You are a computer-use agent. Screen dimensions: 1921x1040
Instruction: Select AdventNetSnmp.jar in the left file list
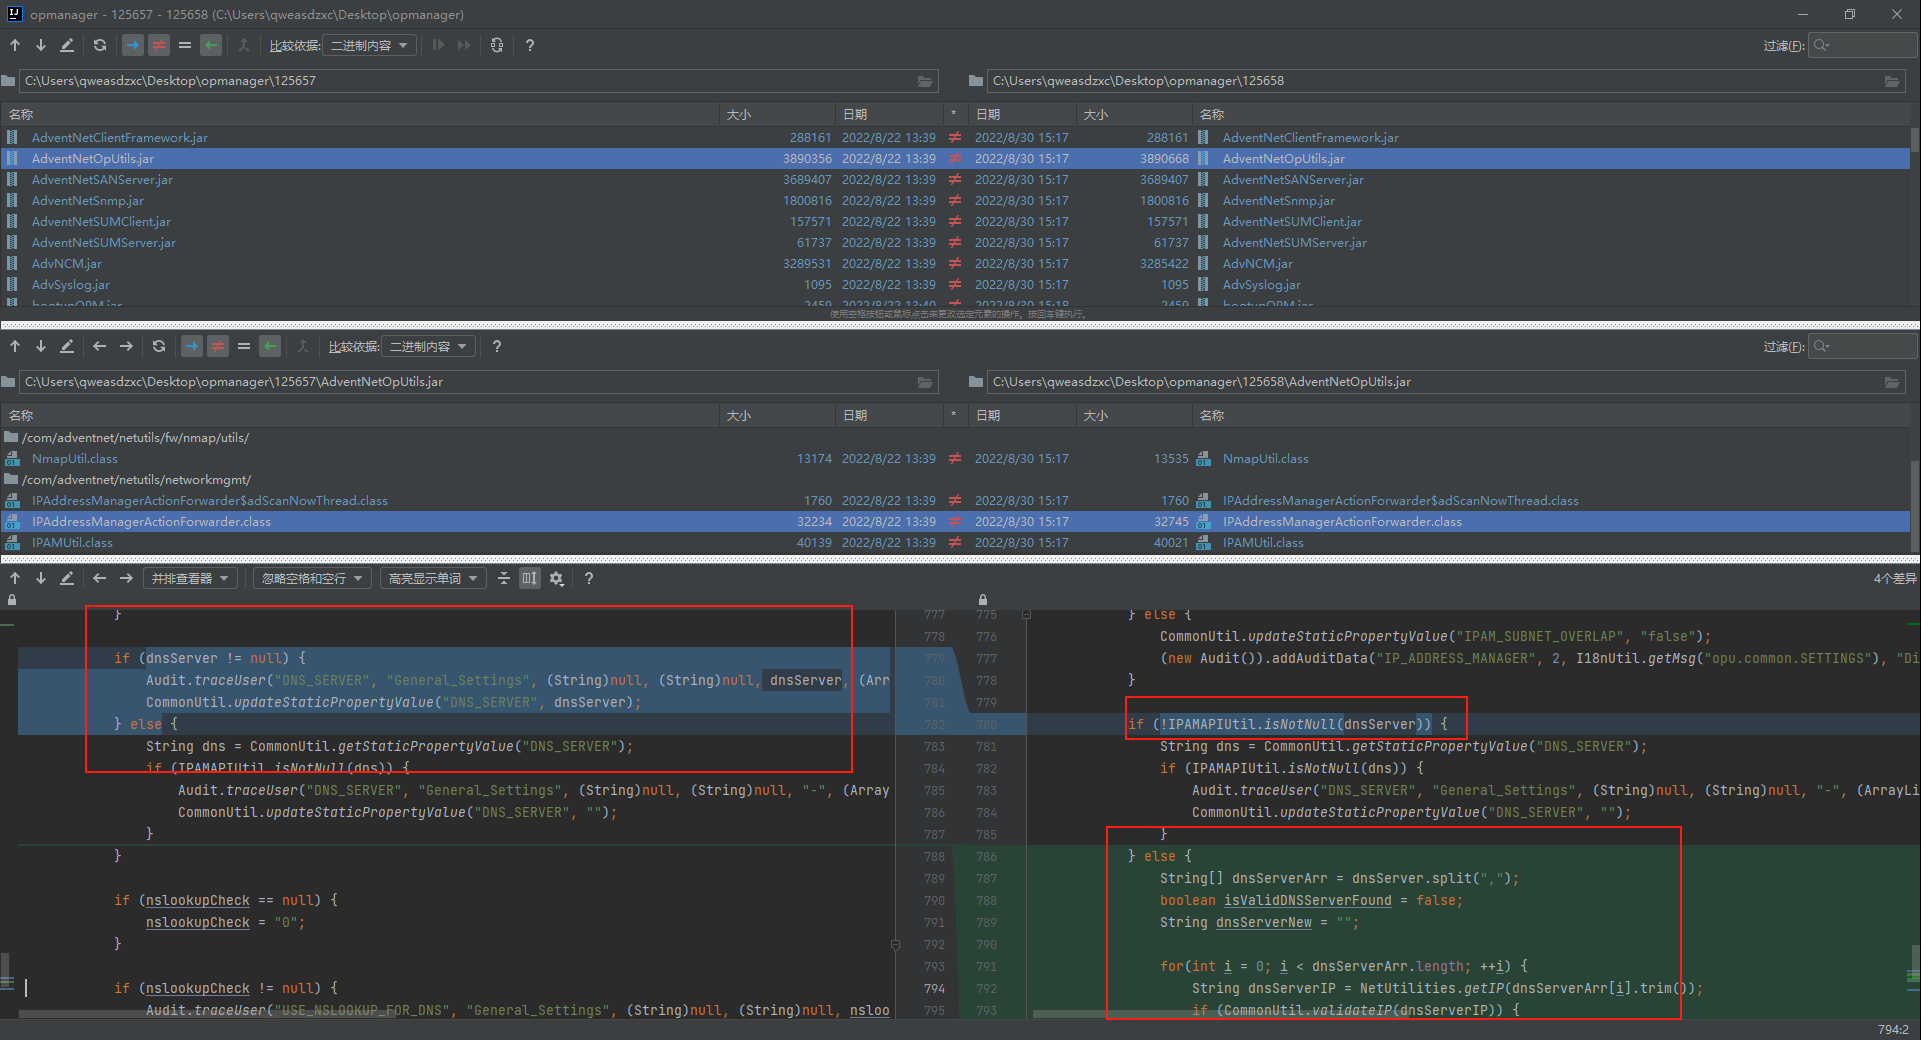coord(88,201)
